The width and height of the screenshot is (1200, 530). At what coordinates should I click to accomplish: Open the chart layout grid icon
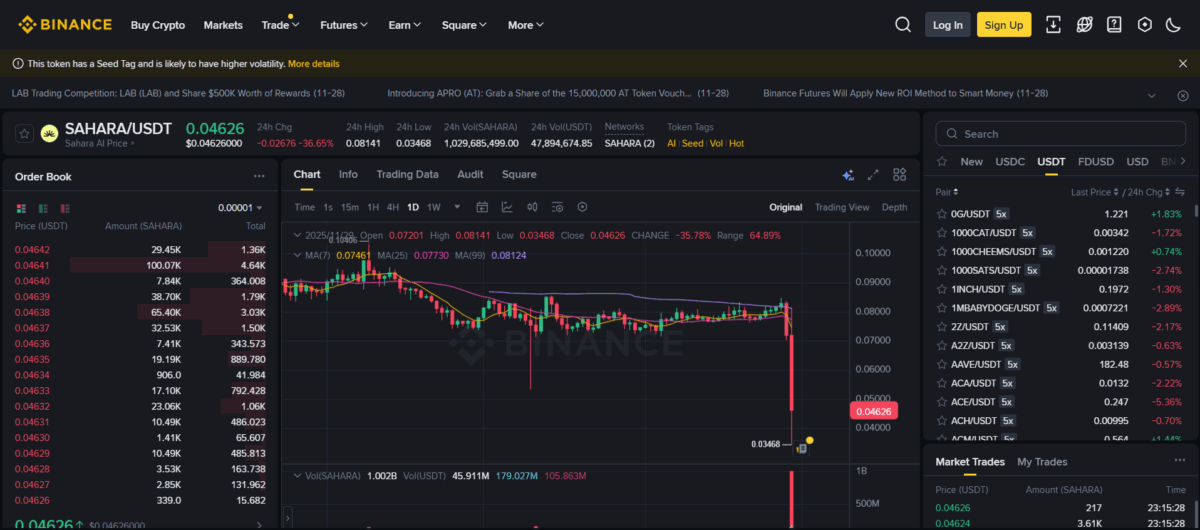900,175
